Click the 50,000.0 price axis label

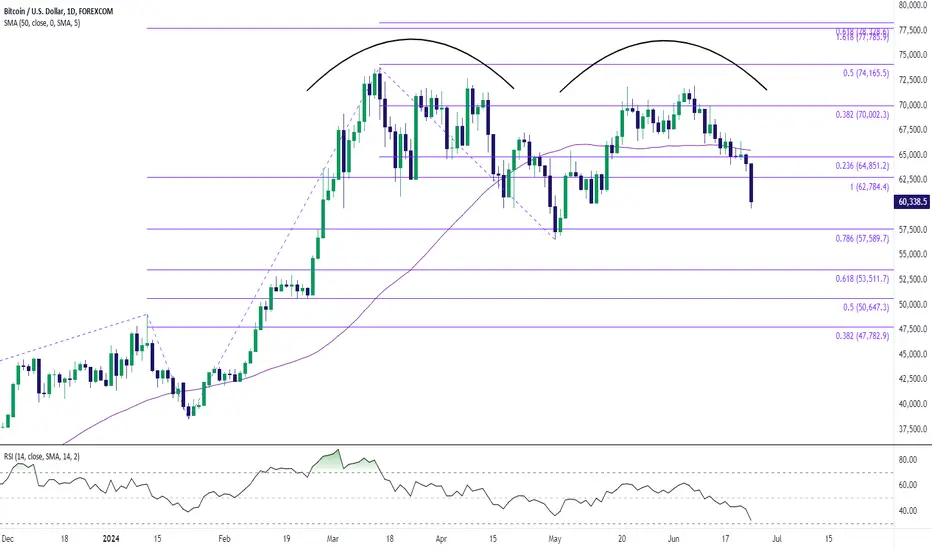(x=913, y=304)
